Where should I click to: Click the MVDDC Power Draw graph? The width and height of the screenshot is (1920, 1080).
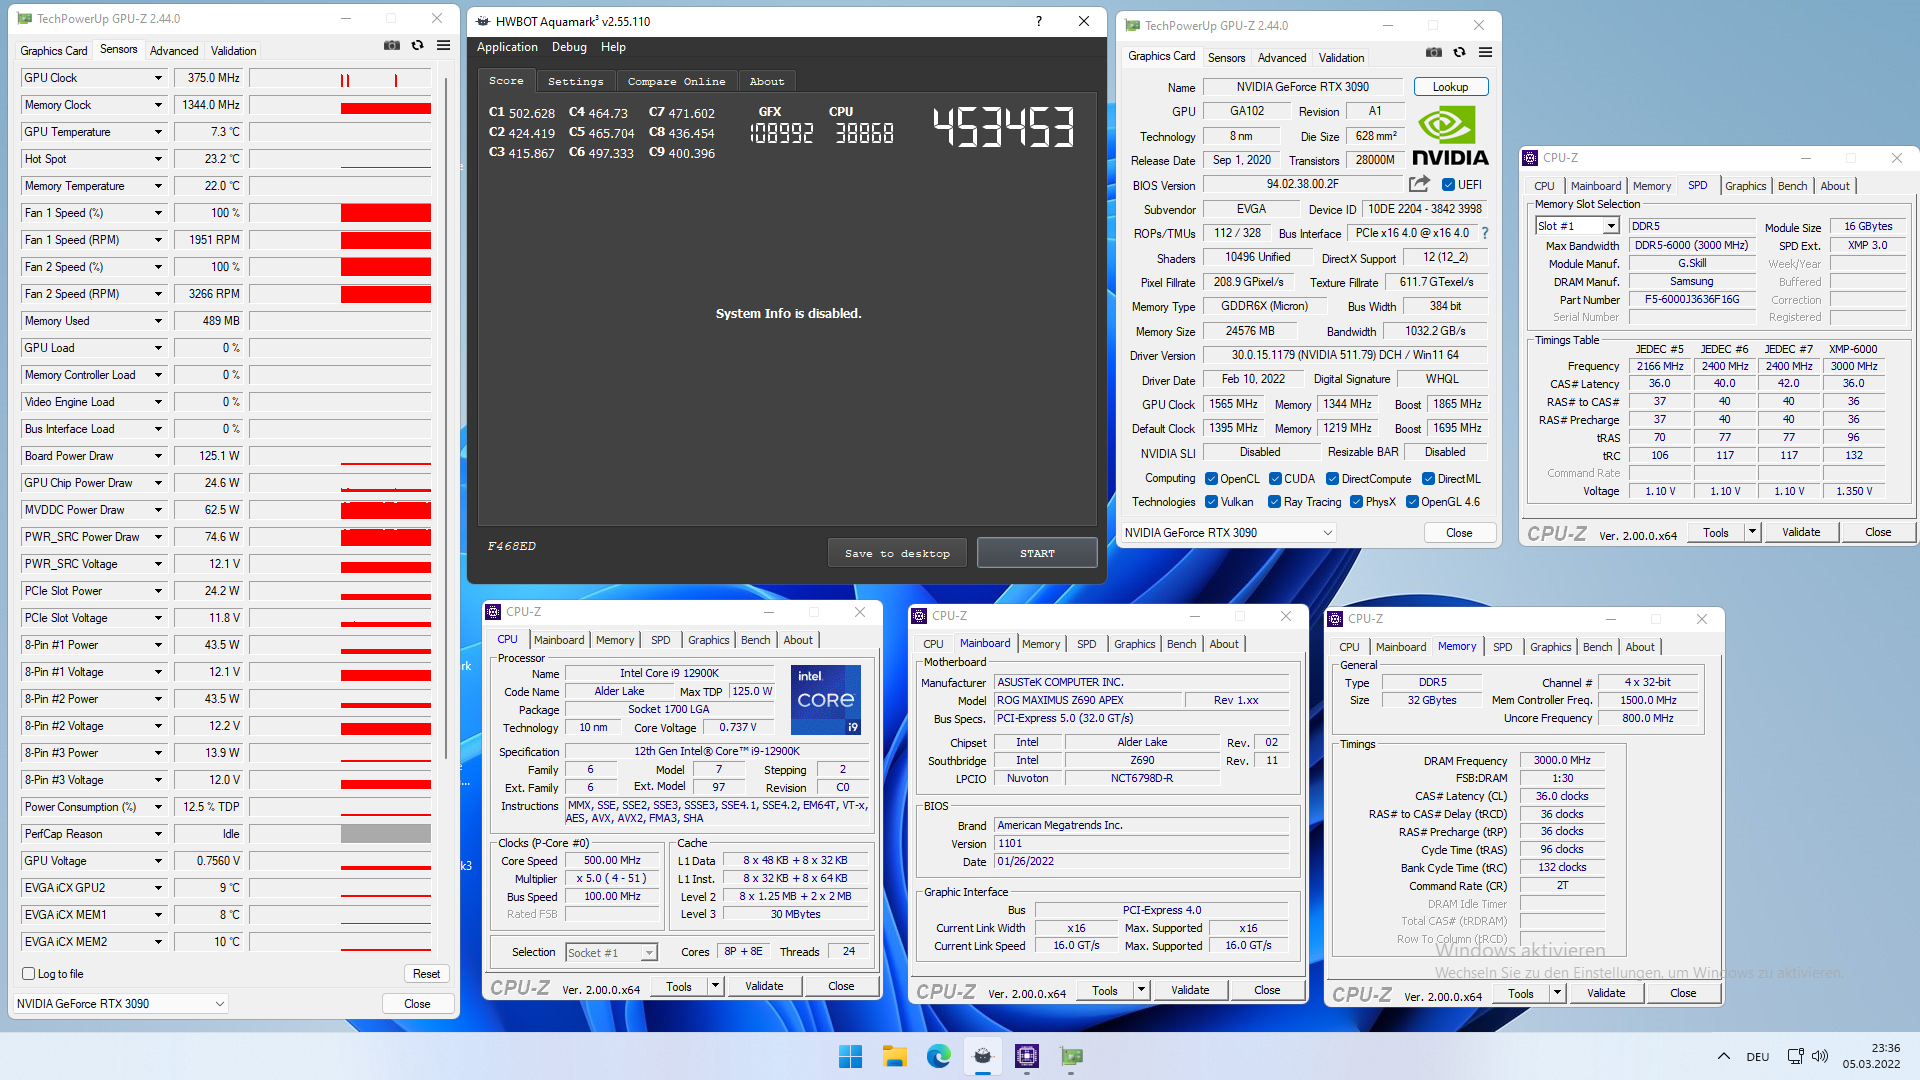click(340, 510)
